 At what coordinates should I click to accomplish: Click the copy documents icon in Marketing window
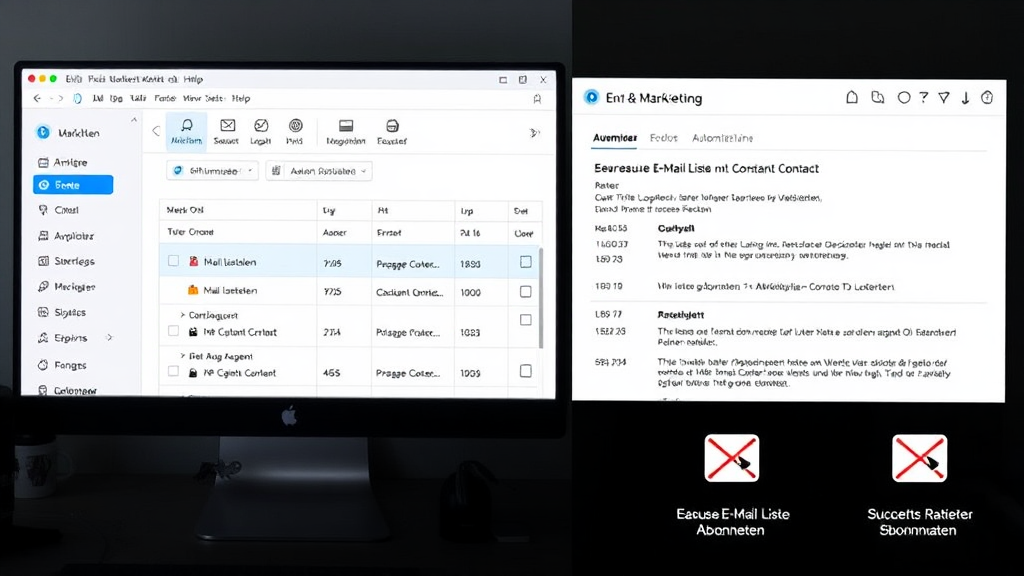[x=878, y=97]
